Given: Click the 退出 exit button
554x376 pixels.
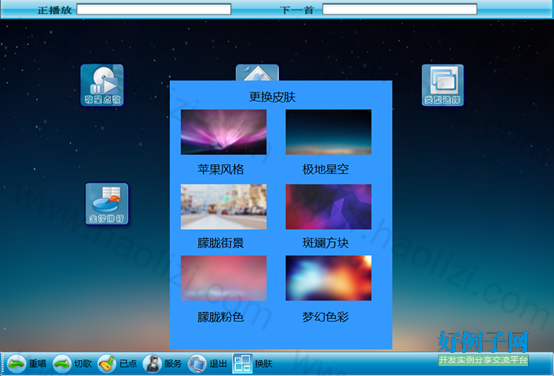Looking at the screenshot, I should coord(207,364).
